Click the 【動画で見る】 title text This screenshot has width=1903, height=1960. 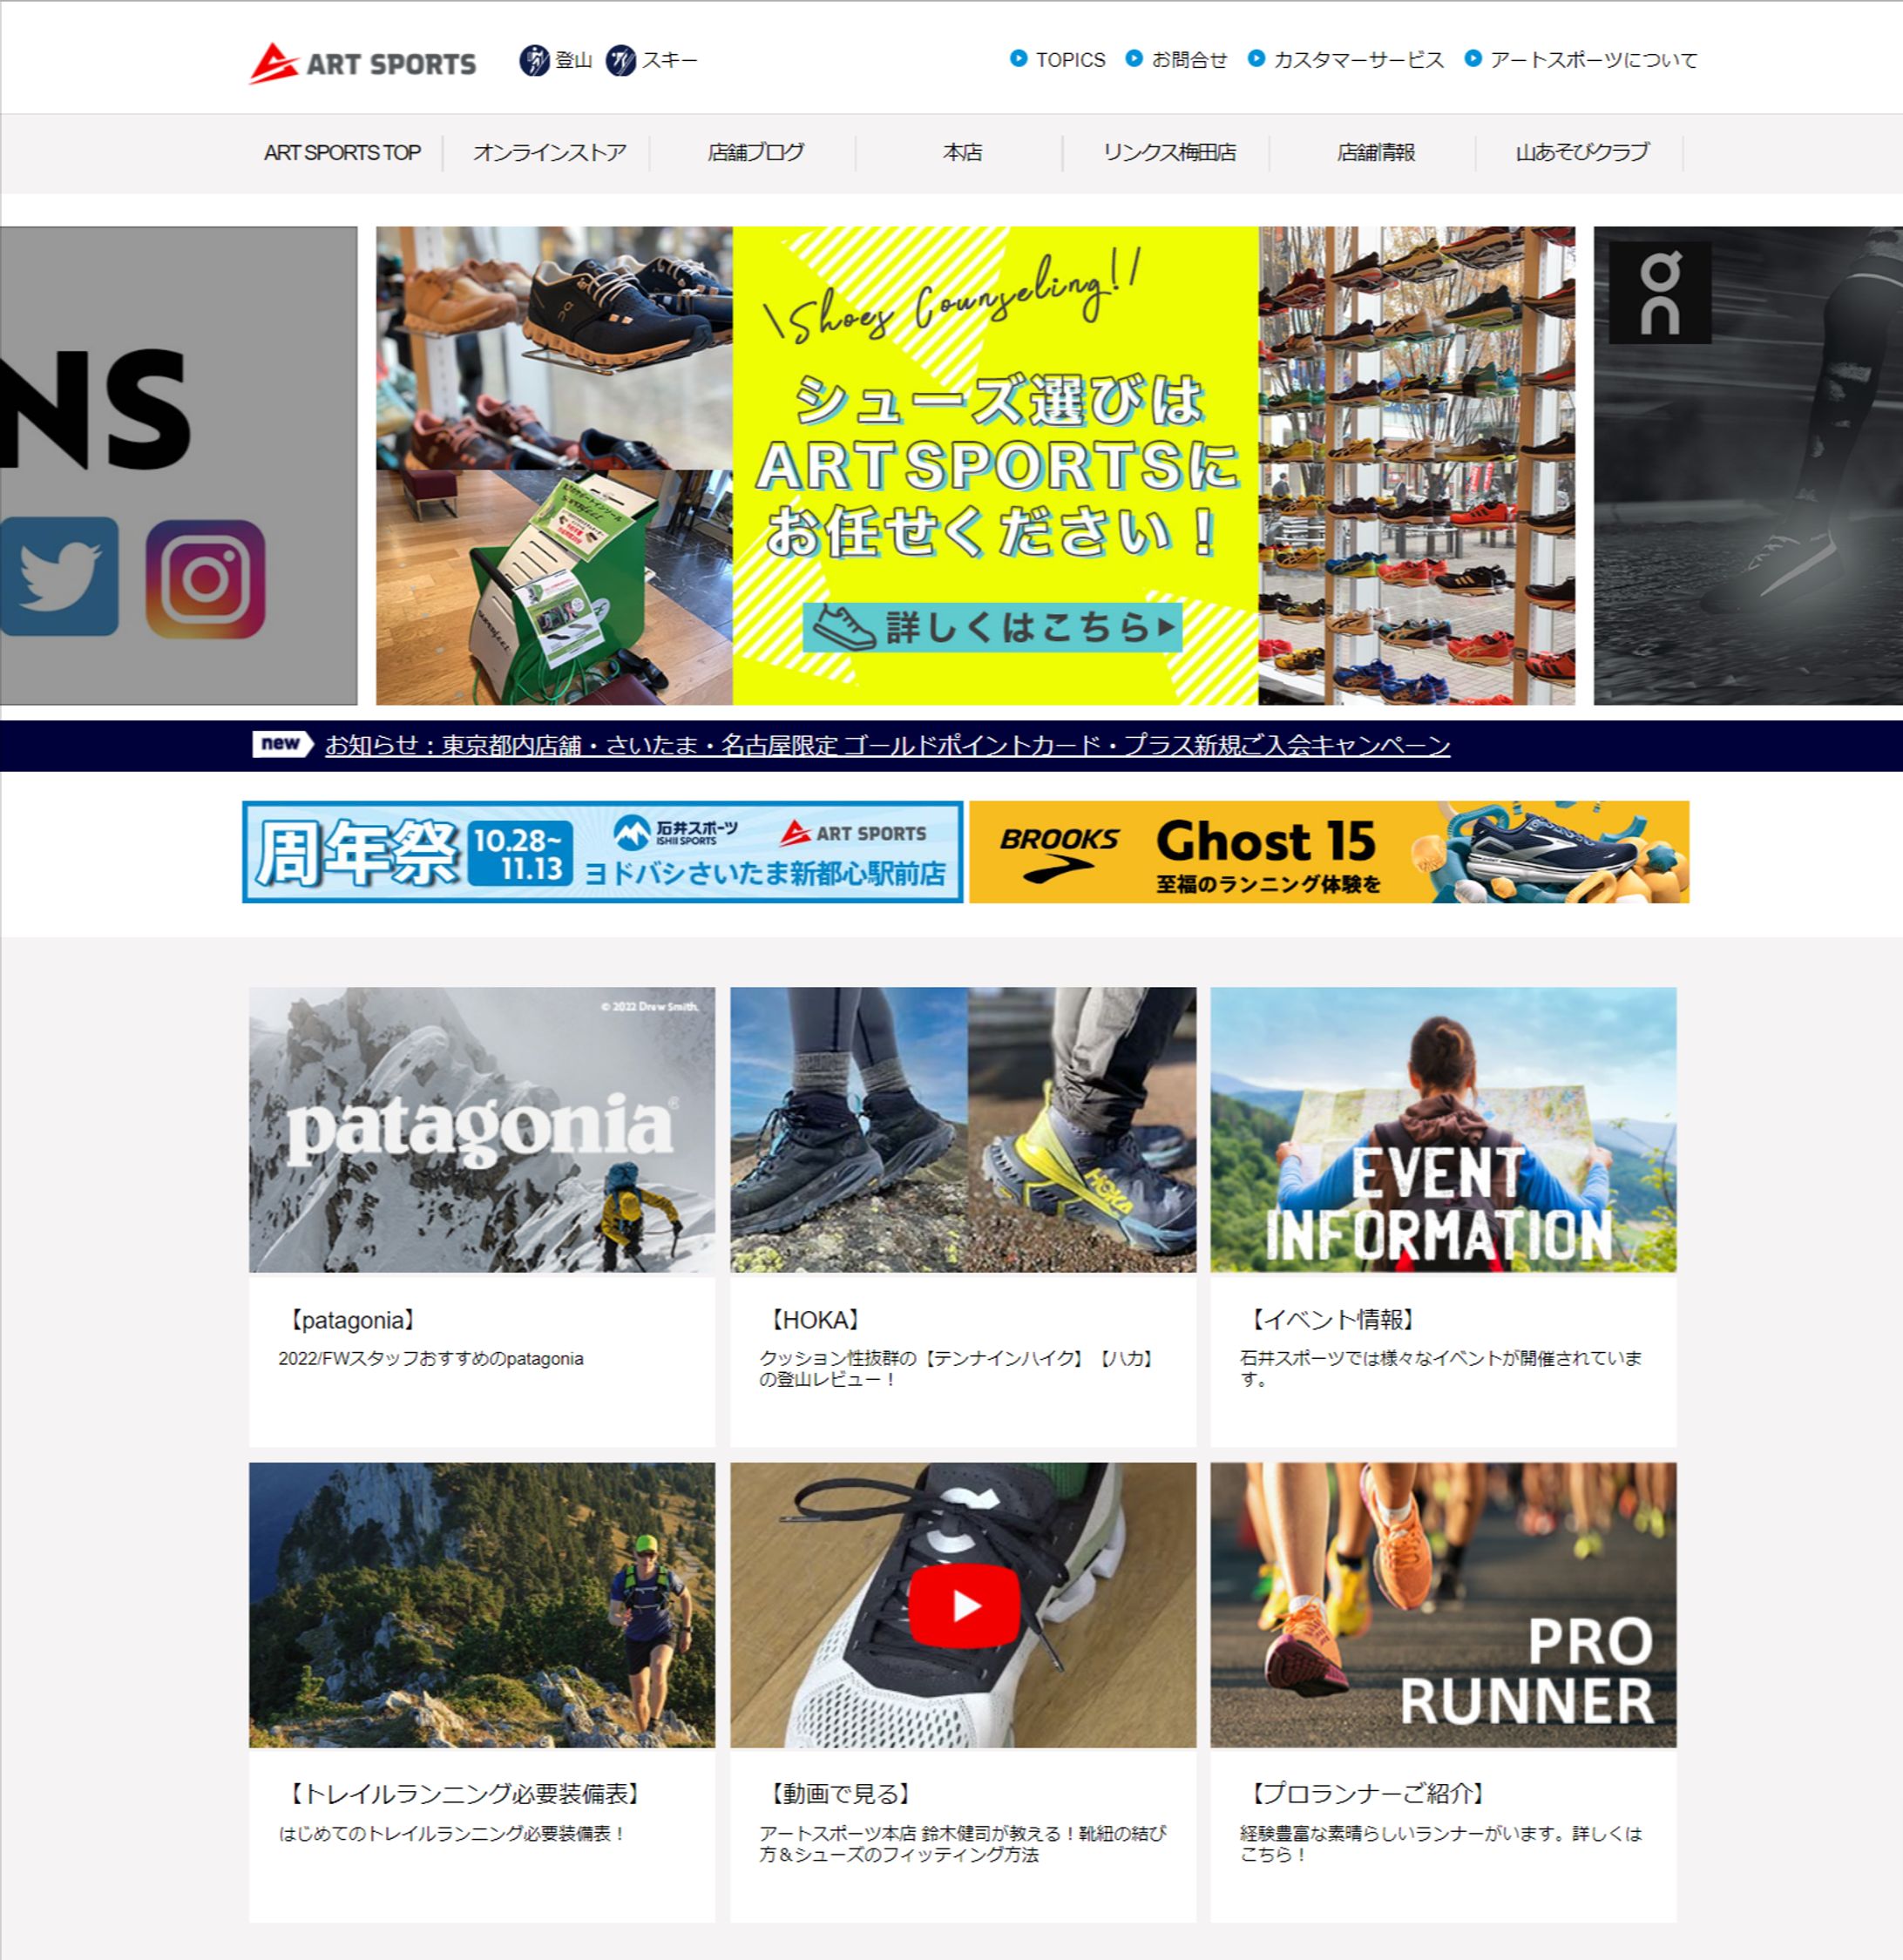pos(840,1794)
